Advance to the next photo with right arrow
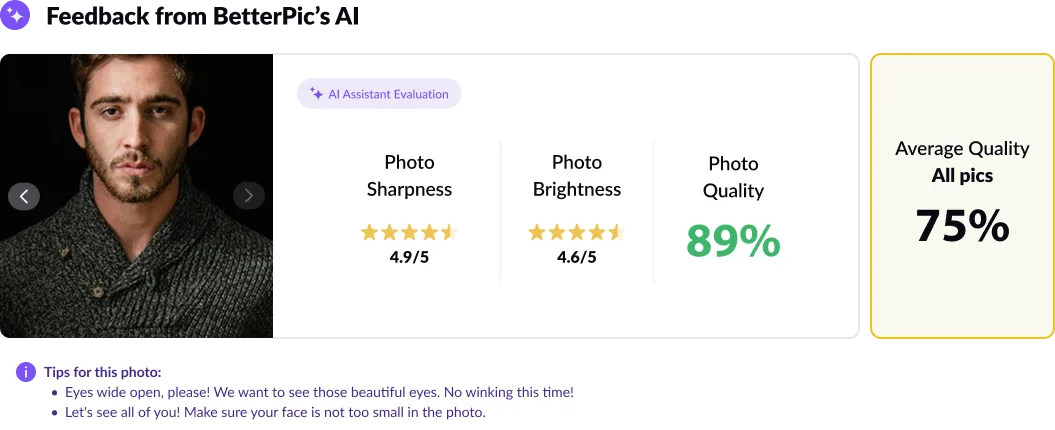This screenshot has height=430, width=1055. (x=249, y=196)
